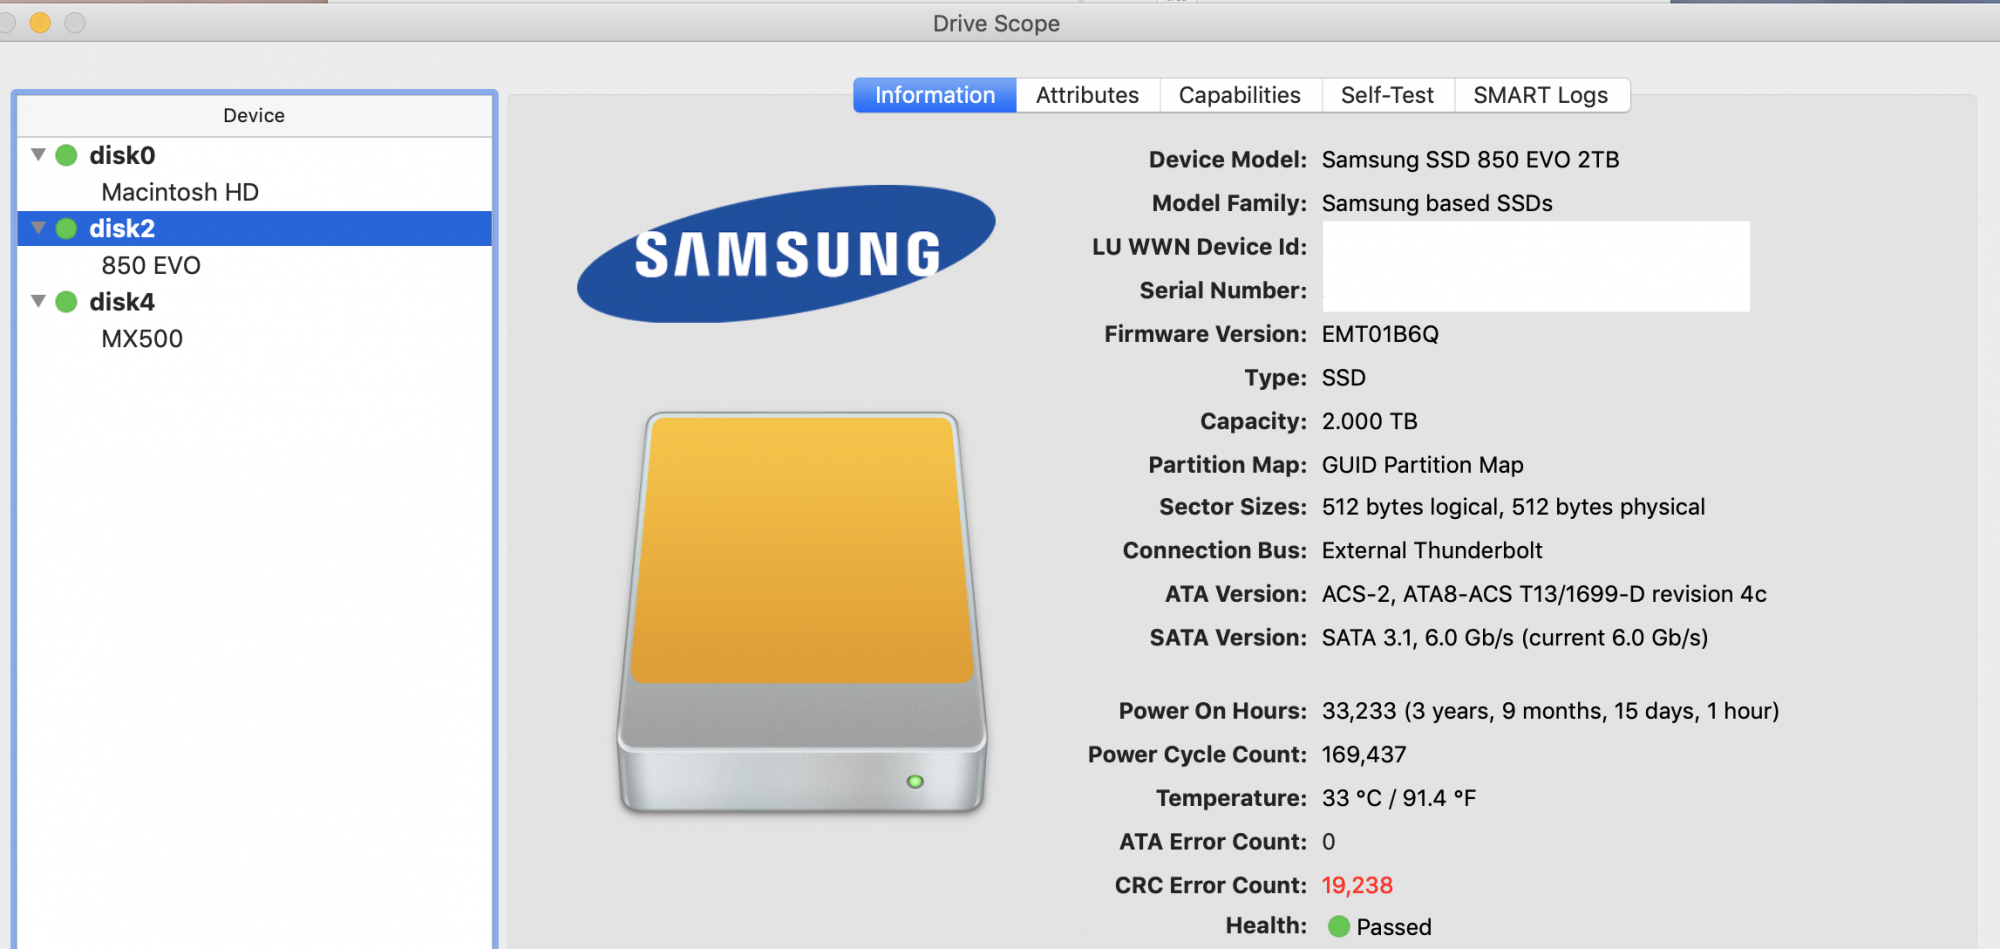Click the green status dot for disk2
The height and width of the screenshot is (949, 2000).
[66, 228]
